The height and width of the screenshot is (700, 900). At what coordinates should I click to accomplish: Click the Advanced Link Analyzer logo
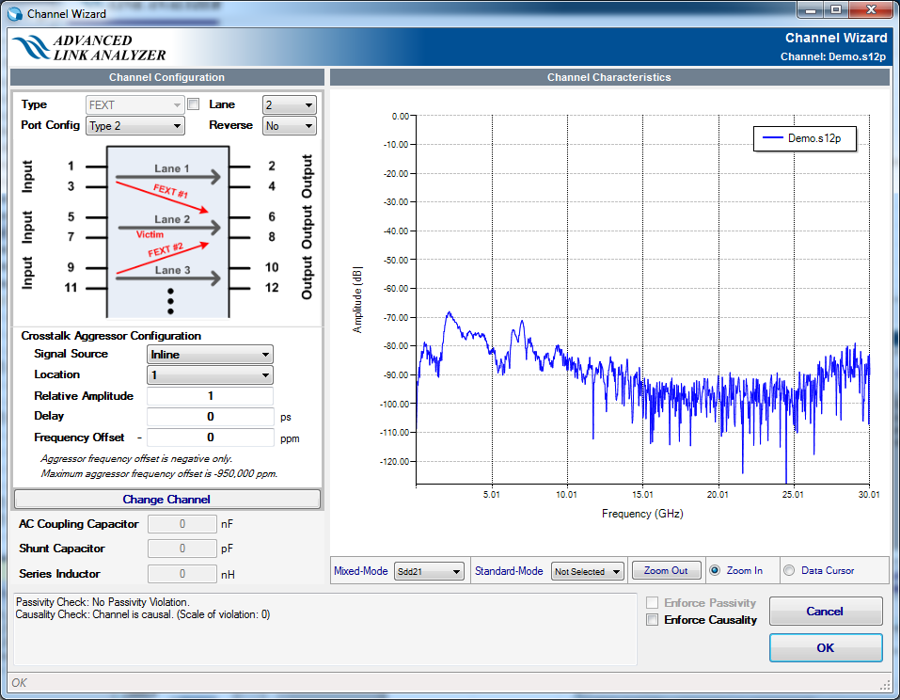tap(88, 48)
